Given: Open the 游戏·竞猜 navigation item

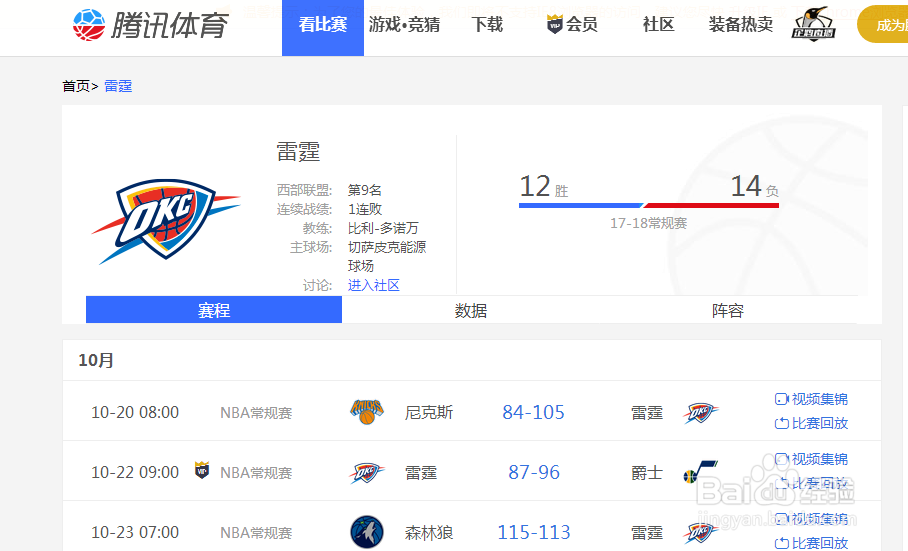Looking at the screenshot, I should pyautogui.click(x=404, y=24).
